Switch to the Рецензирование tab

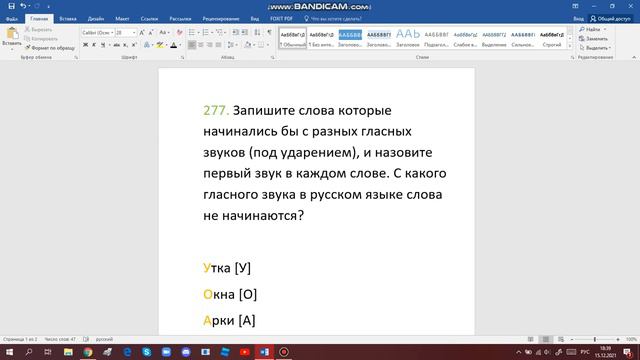click(x=221, y=19)
